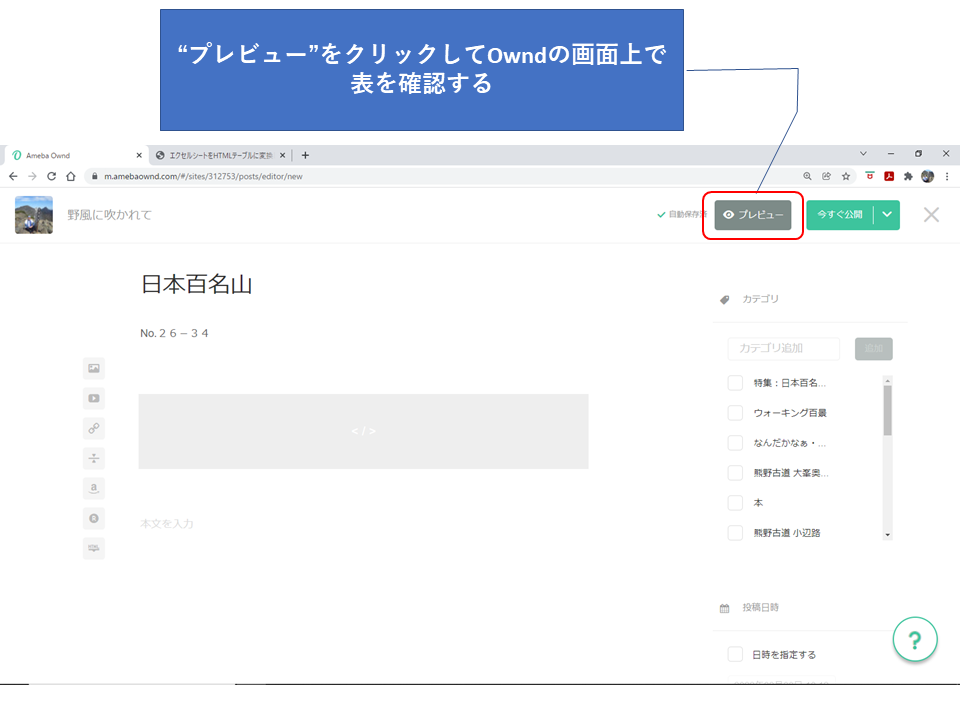Open the Chrome three-dot menu
Image resolution: width=960 pixels, height=720 pixels.
pos(947,176)
